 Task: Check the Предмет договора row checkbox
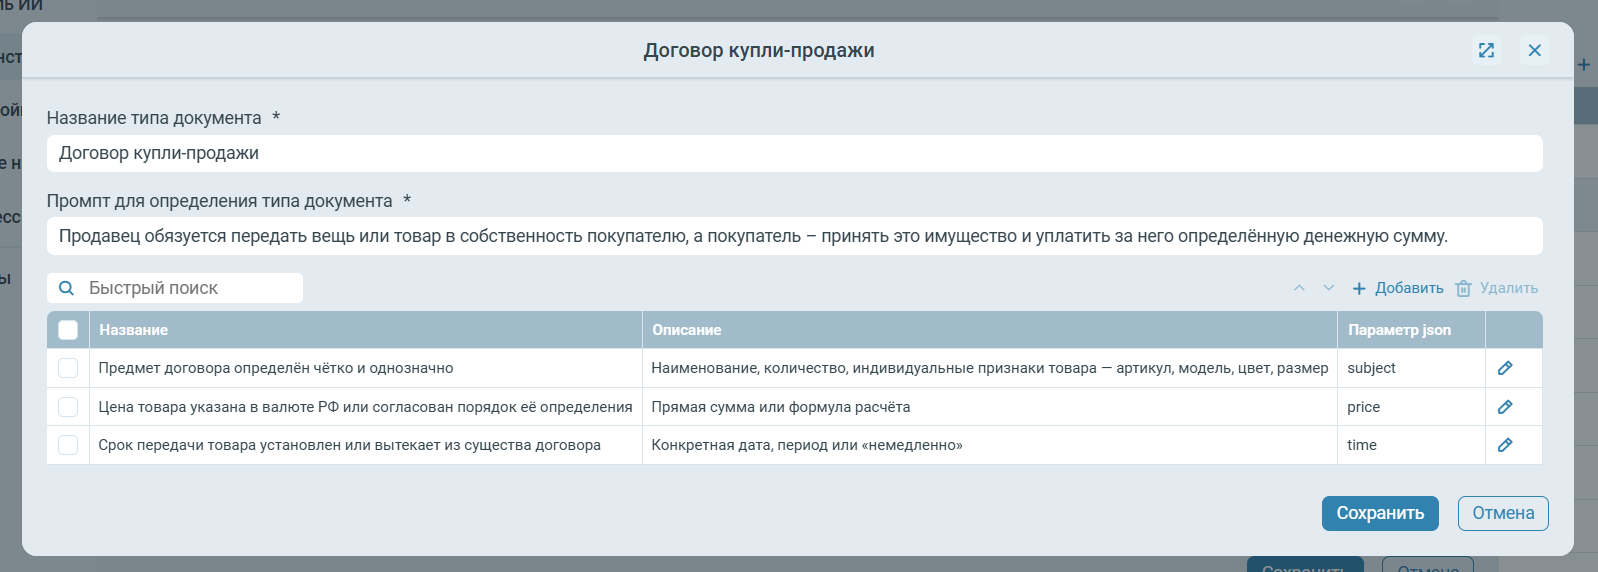[x=68, y=368]
